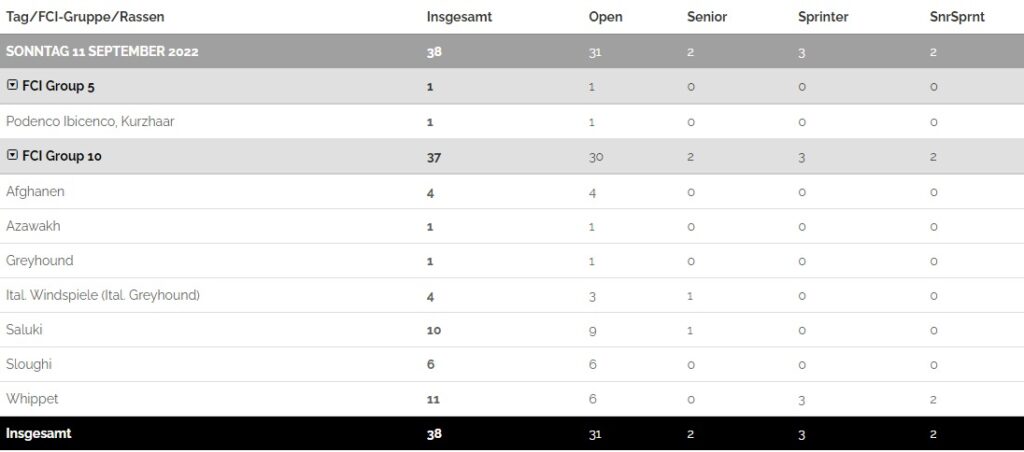Click the Ital. Windspiele breed row
The width and height of the screenshot is (1024, 452).
103,295
